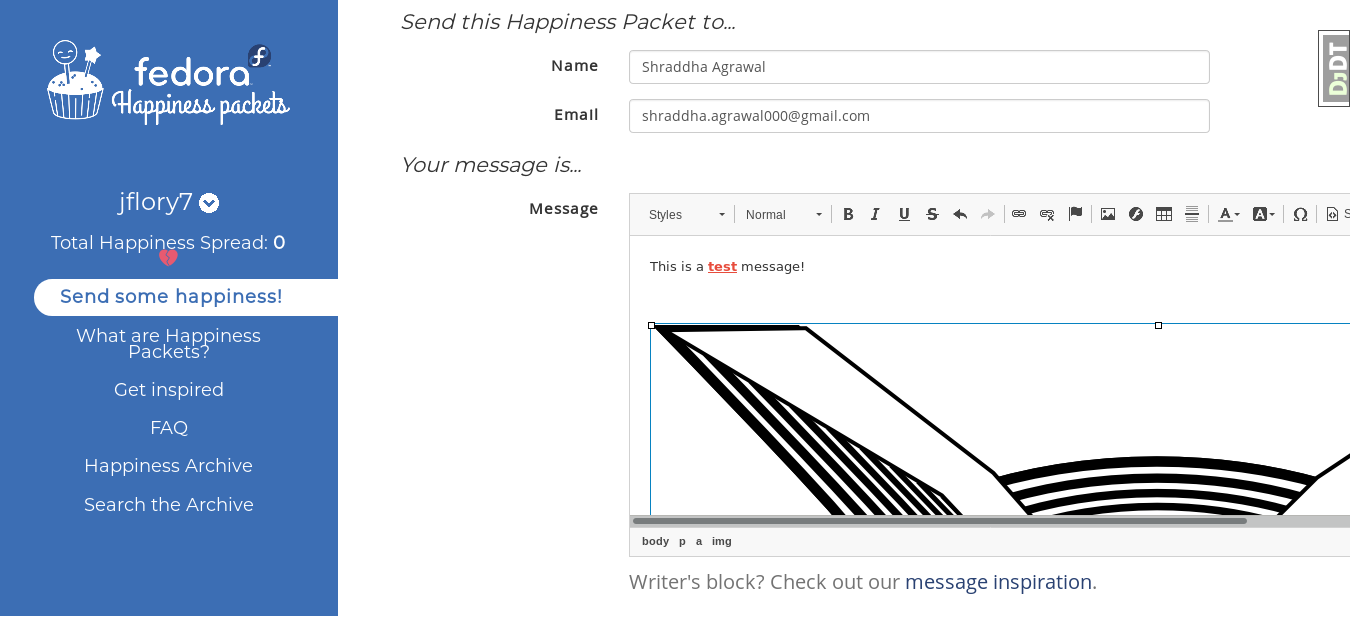Insert an anchor with the flag icon
Image resolution: width=1350 pixels, height=628 pixels.
tap(1075, 214)
